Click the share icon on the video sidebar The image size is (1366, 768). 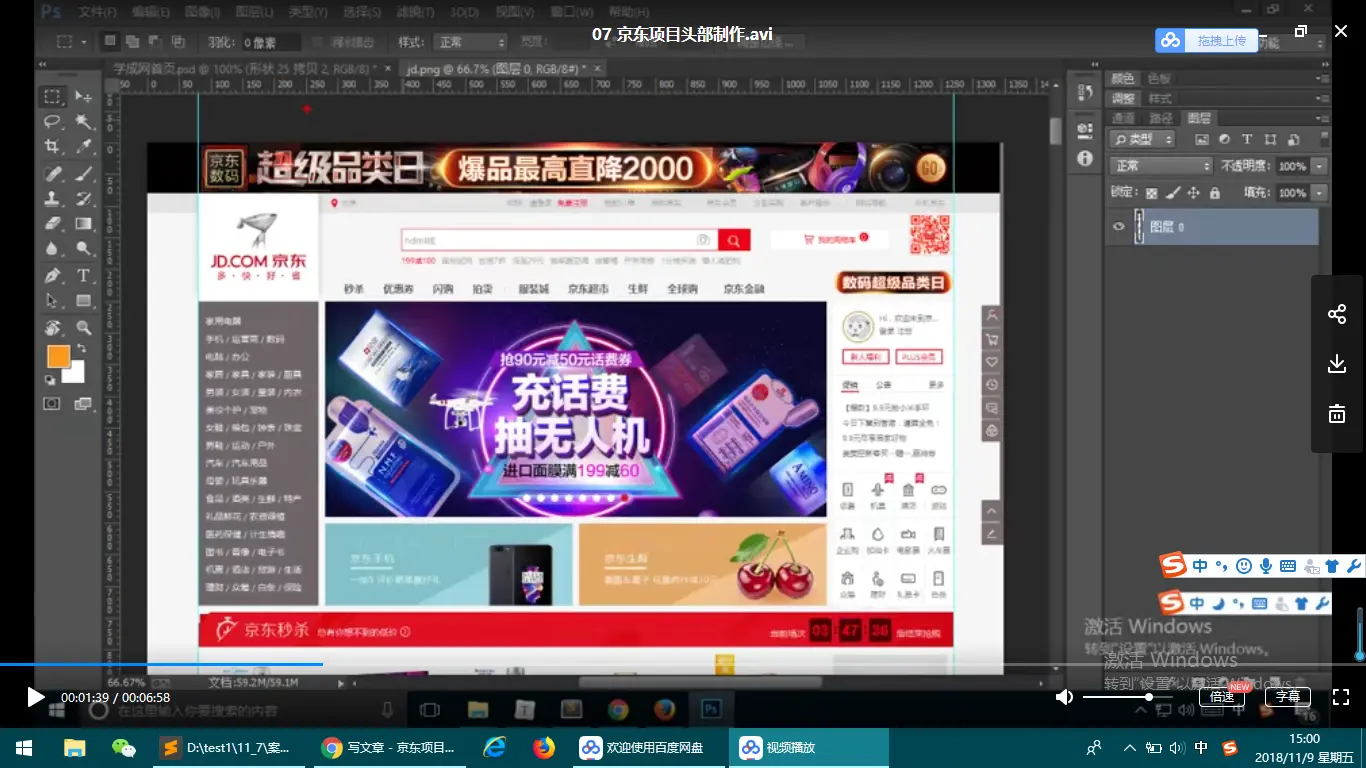pos(1337,315)
